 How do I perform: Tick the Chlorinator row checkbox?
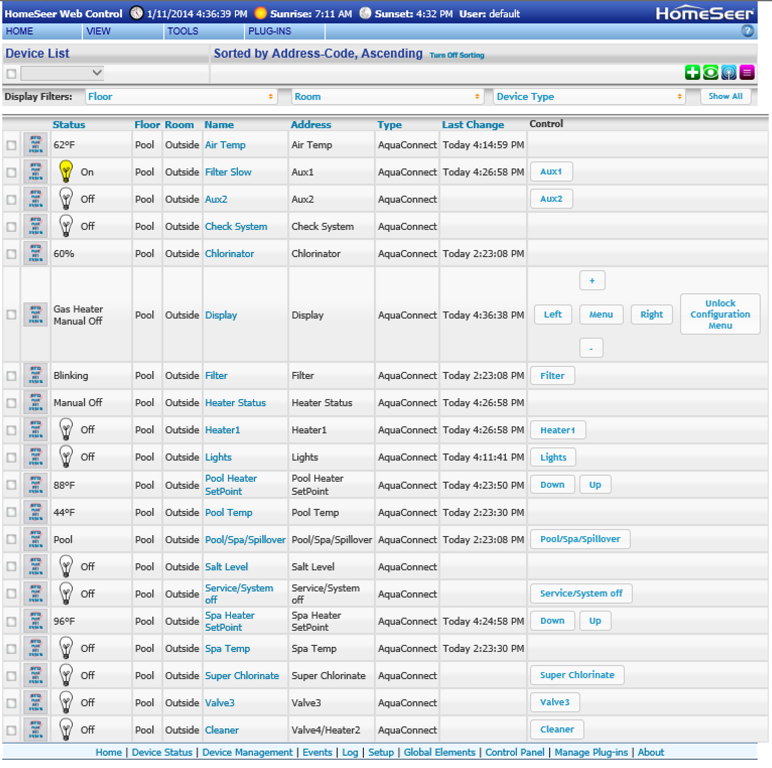[x=11, y=254]
